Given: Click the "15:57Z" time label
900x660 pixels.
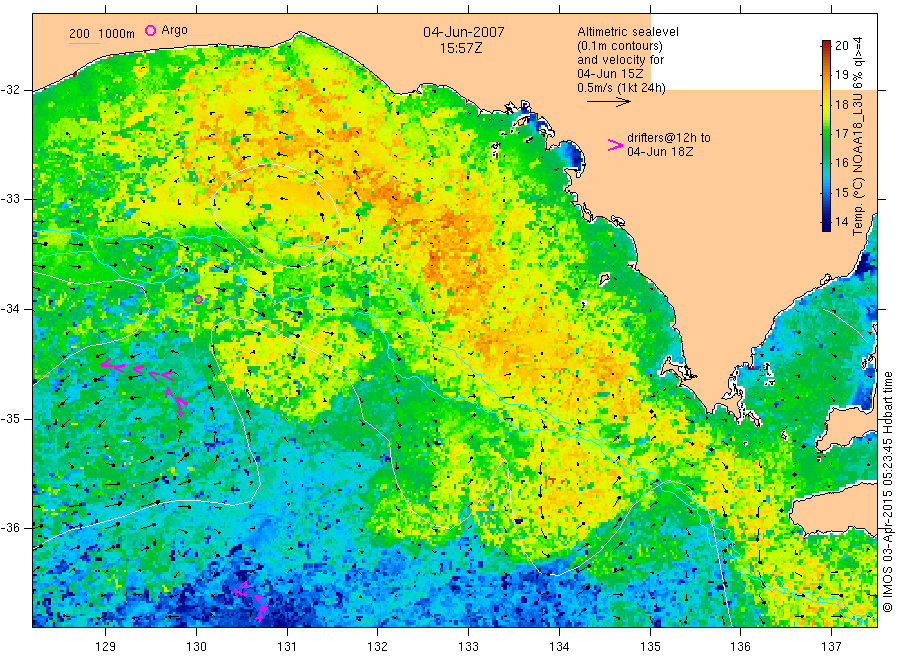Looking at the screenshot, I should coord(460,49).
